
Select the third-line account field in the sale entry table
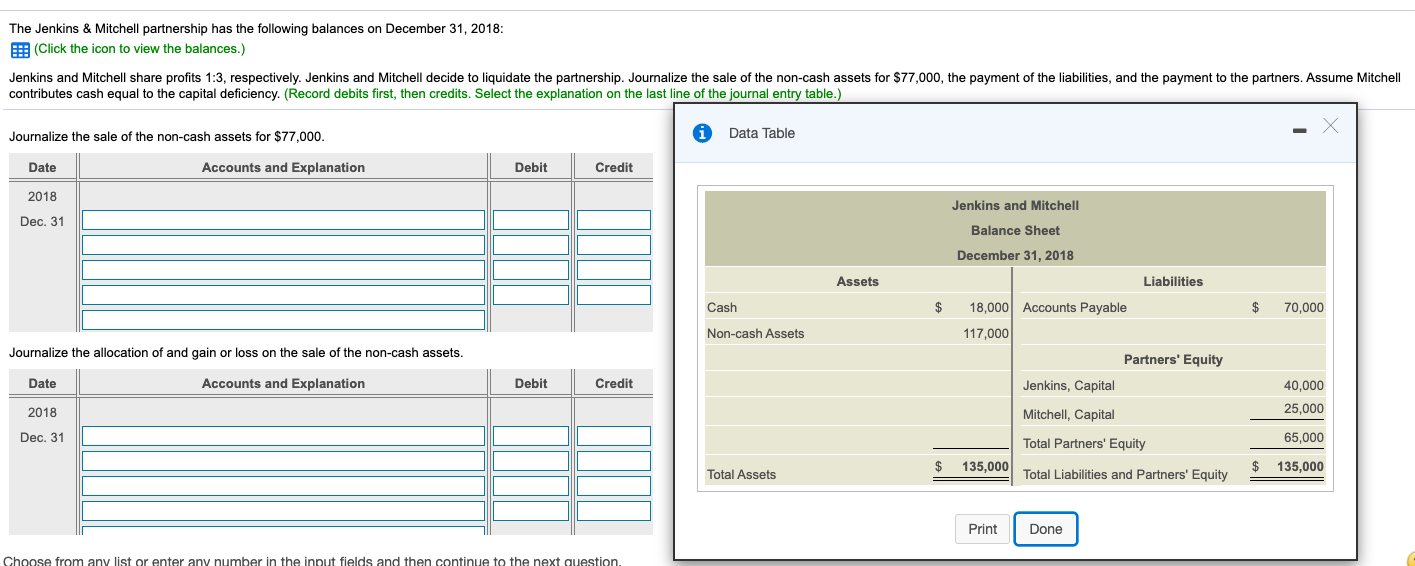[284, 270]
